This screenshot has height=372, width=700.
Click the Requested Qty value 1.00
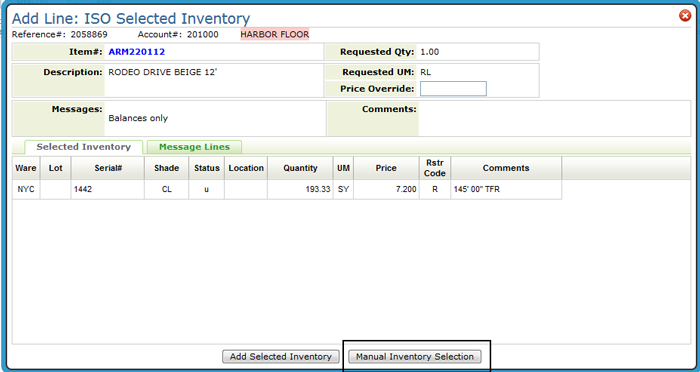429,52
